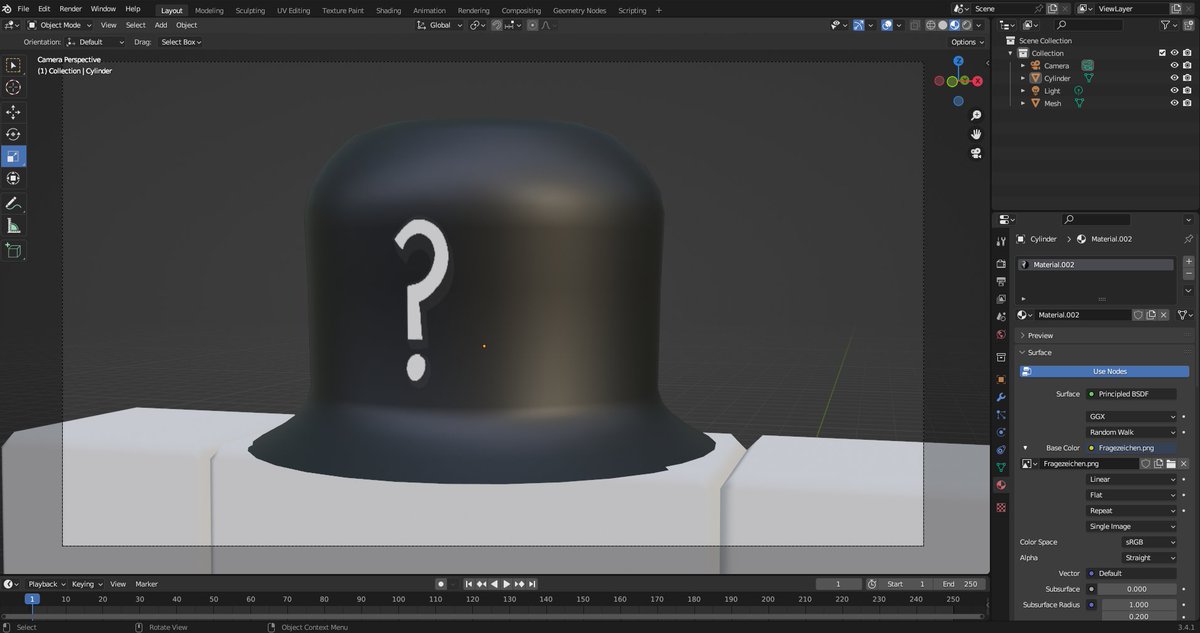Screen dimensions: 1200x633
Task: Click the Blender logo icon
Action: coord(7,8)
